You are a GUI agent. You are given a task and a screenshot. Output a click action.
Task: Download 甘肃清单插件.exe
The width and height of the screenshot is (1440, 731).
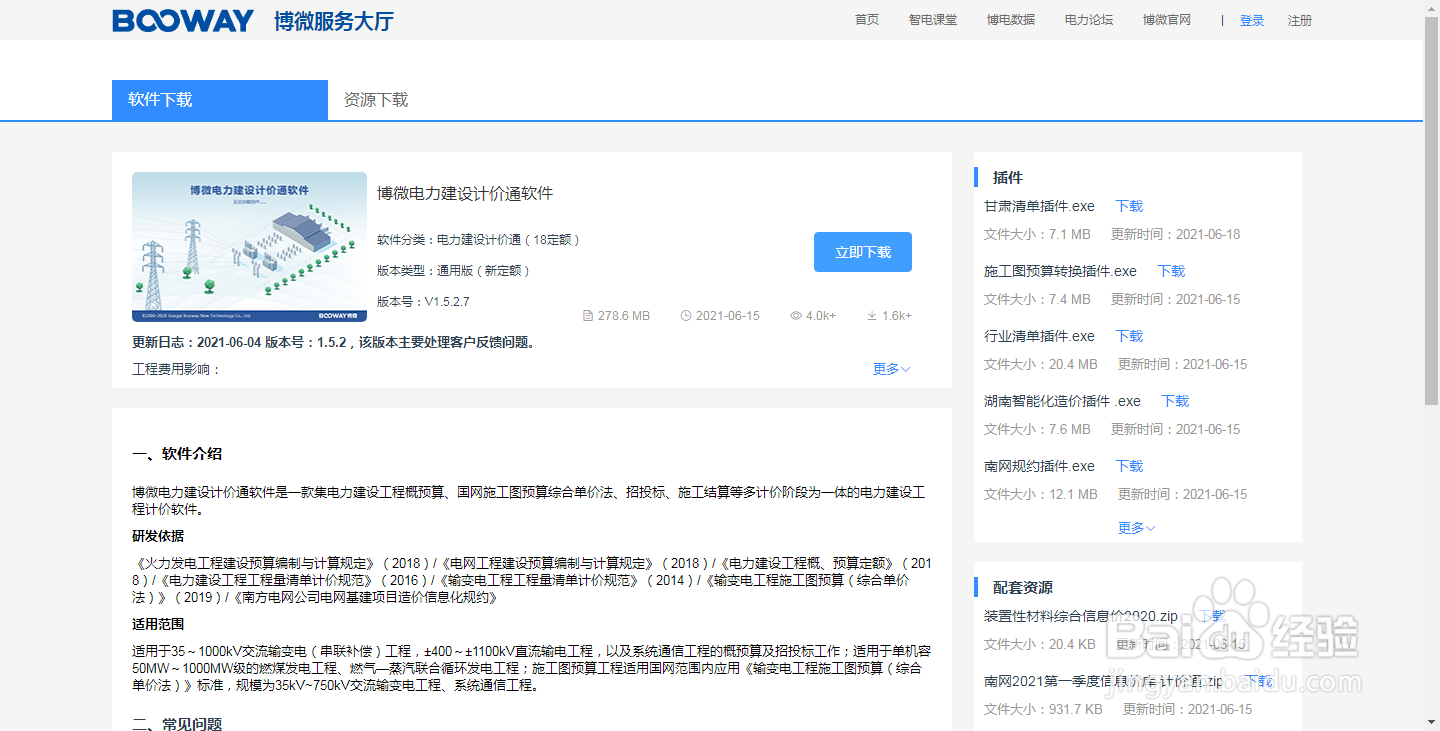(1129, 206)
